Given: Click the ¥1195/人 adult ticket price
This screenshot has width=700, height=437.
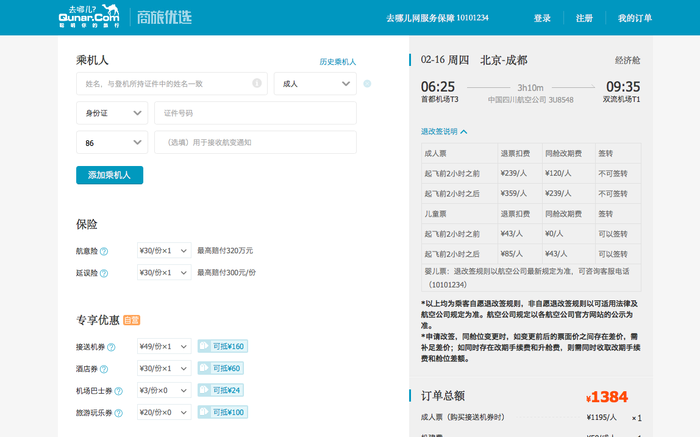Looking at the screenshot, I should [x=601, y=417].
